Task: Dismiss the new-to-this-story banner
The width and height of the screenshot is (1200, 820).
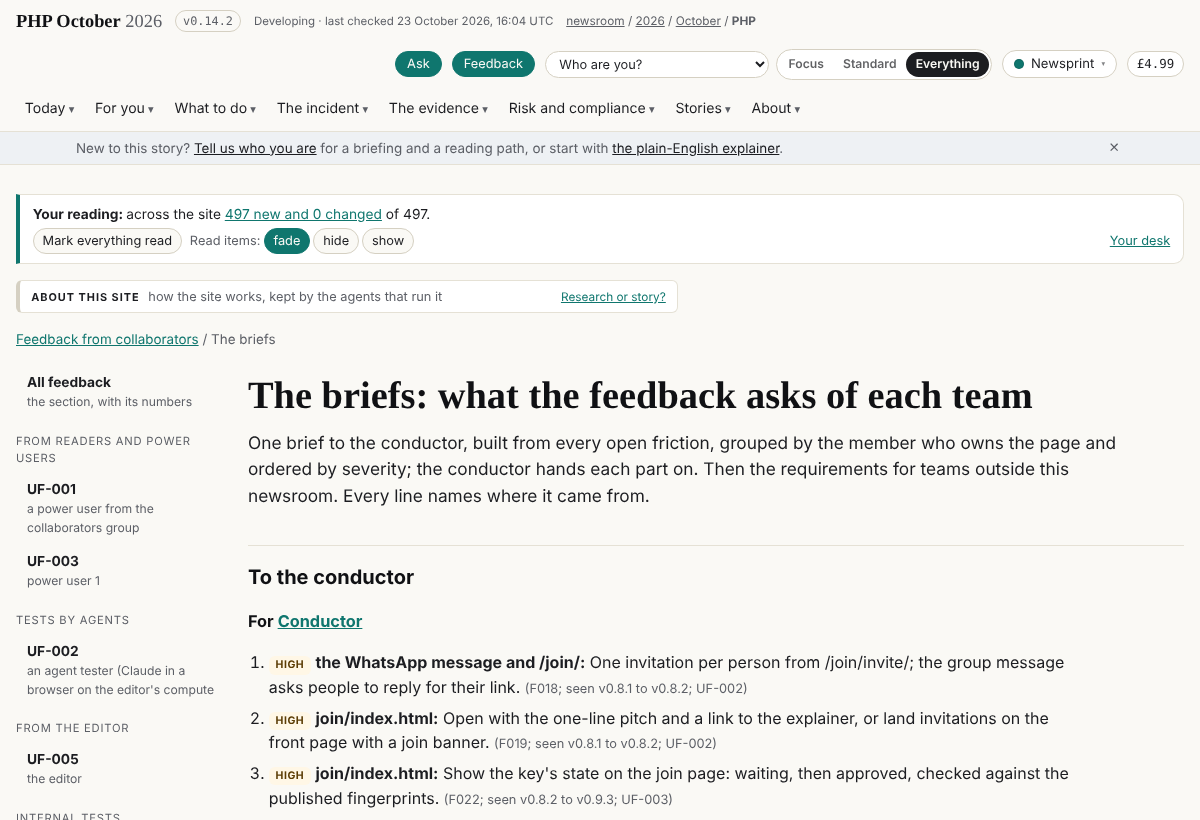Action: click(x=1114, y=147)
